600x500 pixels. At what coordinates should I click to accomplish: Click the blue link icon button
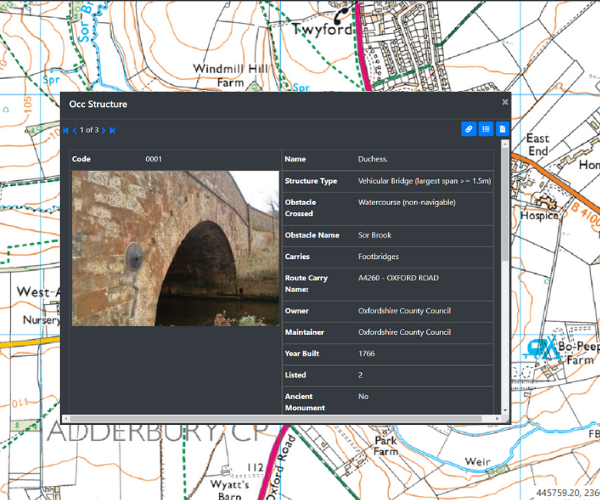(x=468, y=129)
